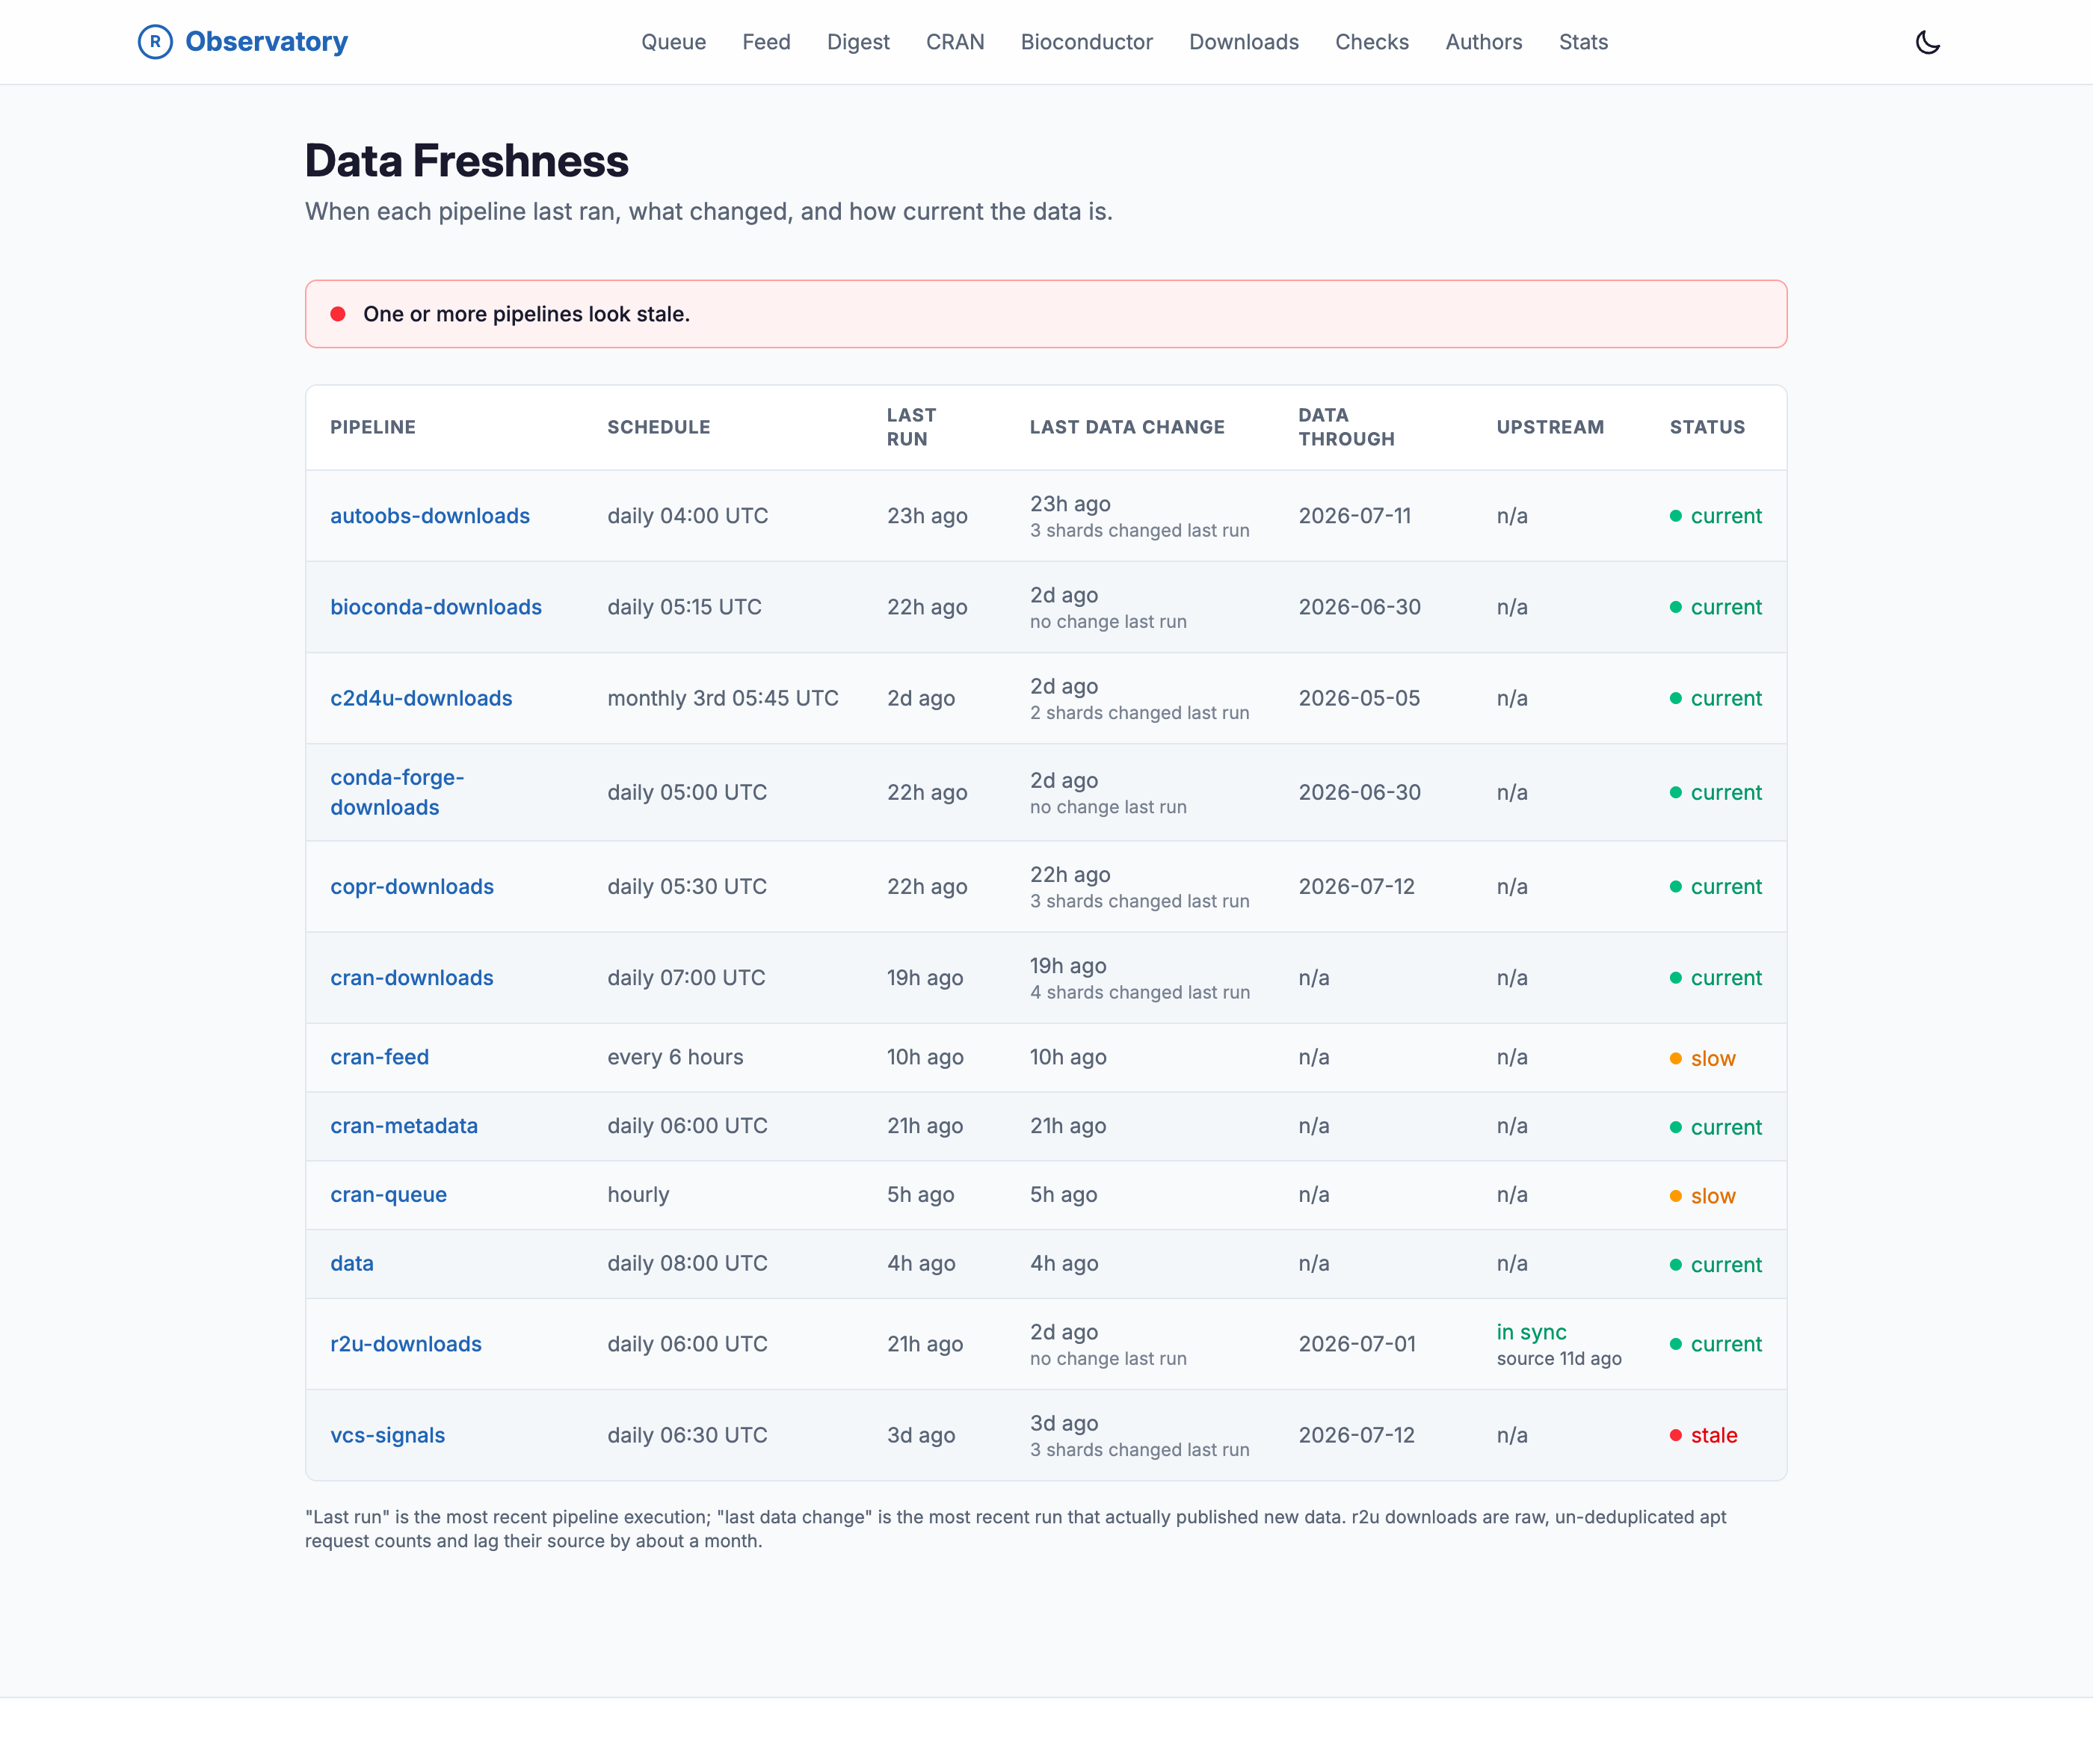Go to Downloads in the navbar
Viewport: 2093px width, 1764px height.
pyautogui.click(x=1244, y=42)
